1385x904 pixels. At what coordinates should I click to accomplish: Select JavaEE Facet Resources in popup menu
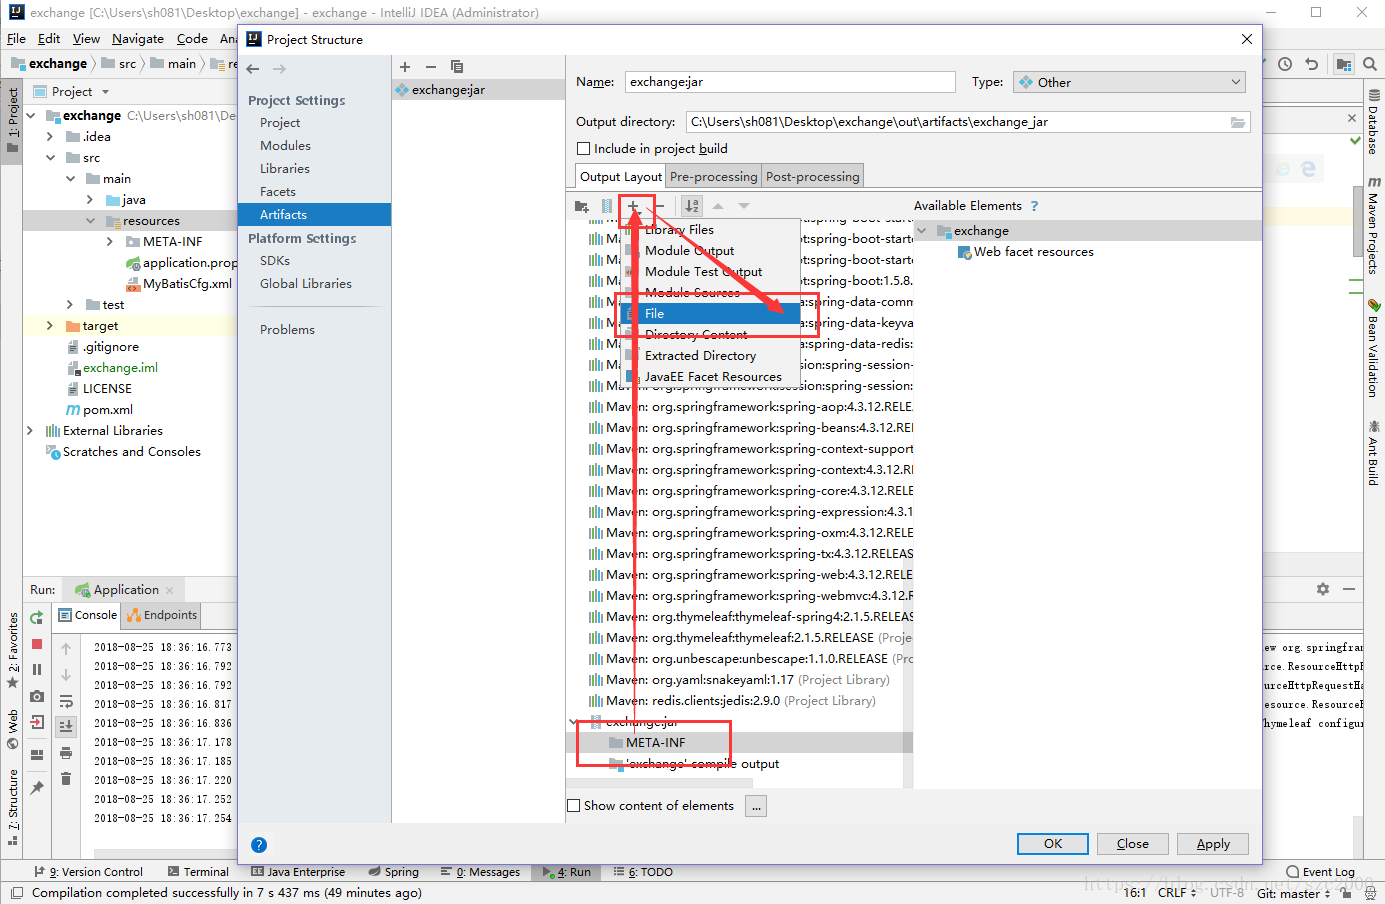click(x=710, y=377)
